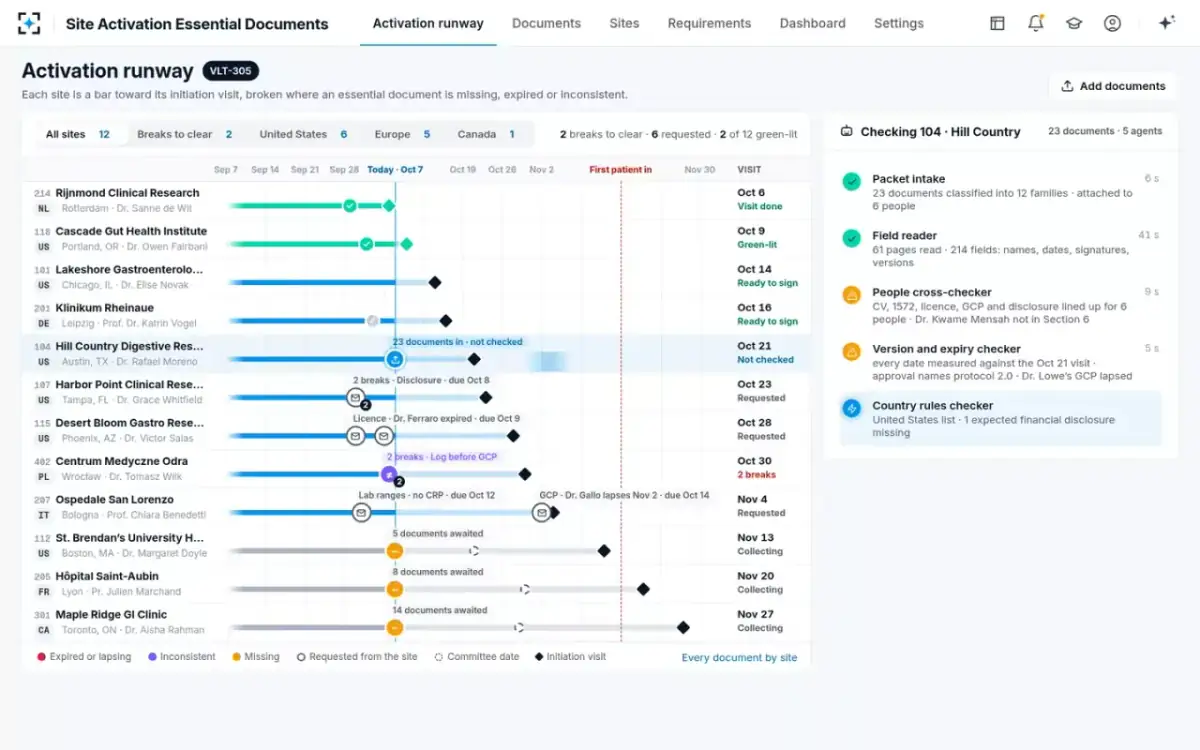
Task: Click the envelope request marker on Harbor Point's bar
Action: (x=355, y=398)
